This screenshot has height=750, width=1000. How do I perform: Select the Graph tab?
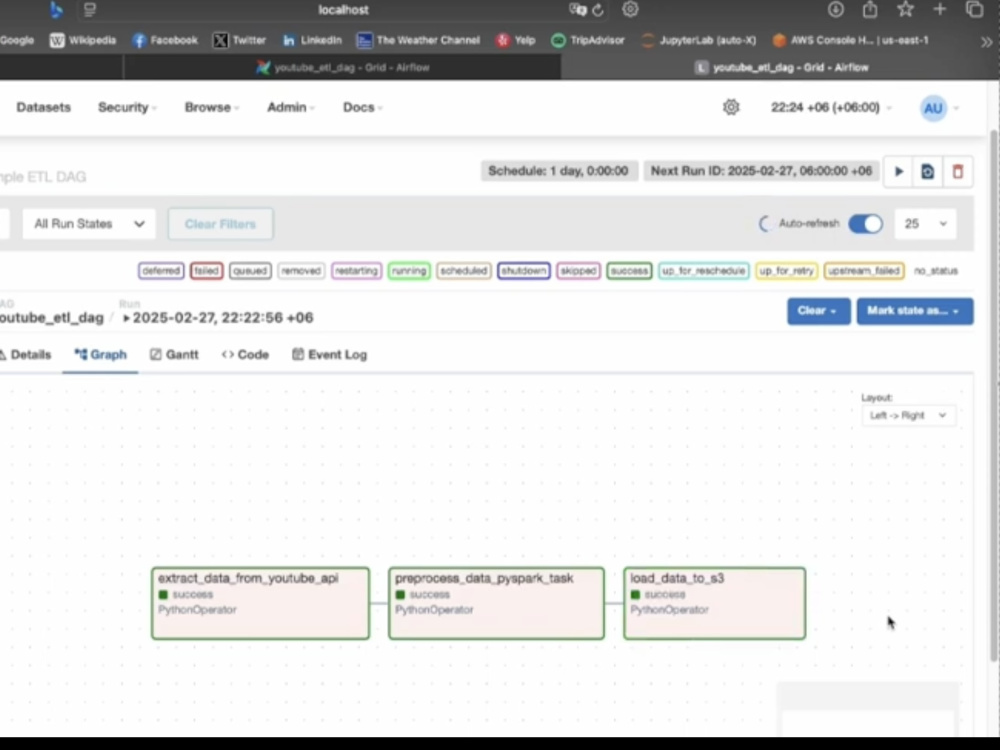pyautogui.click(x=101, y=355)
